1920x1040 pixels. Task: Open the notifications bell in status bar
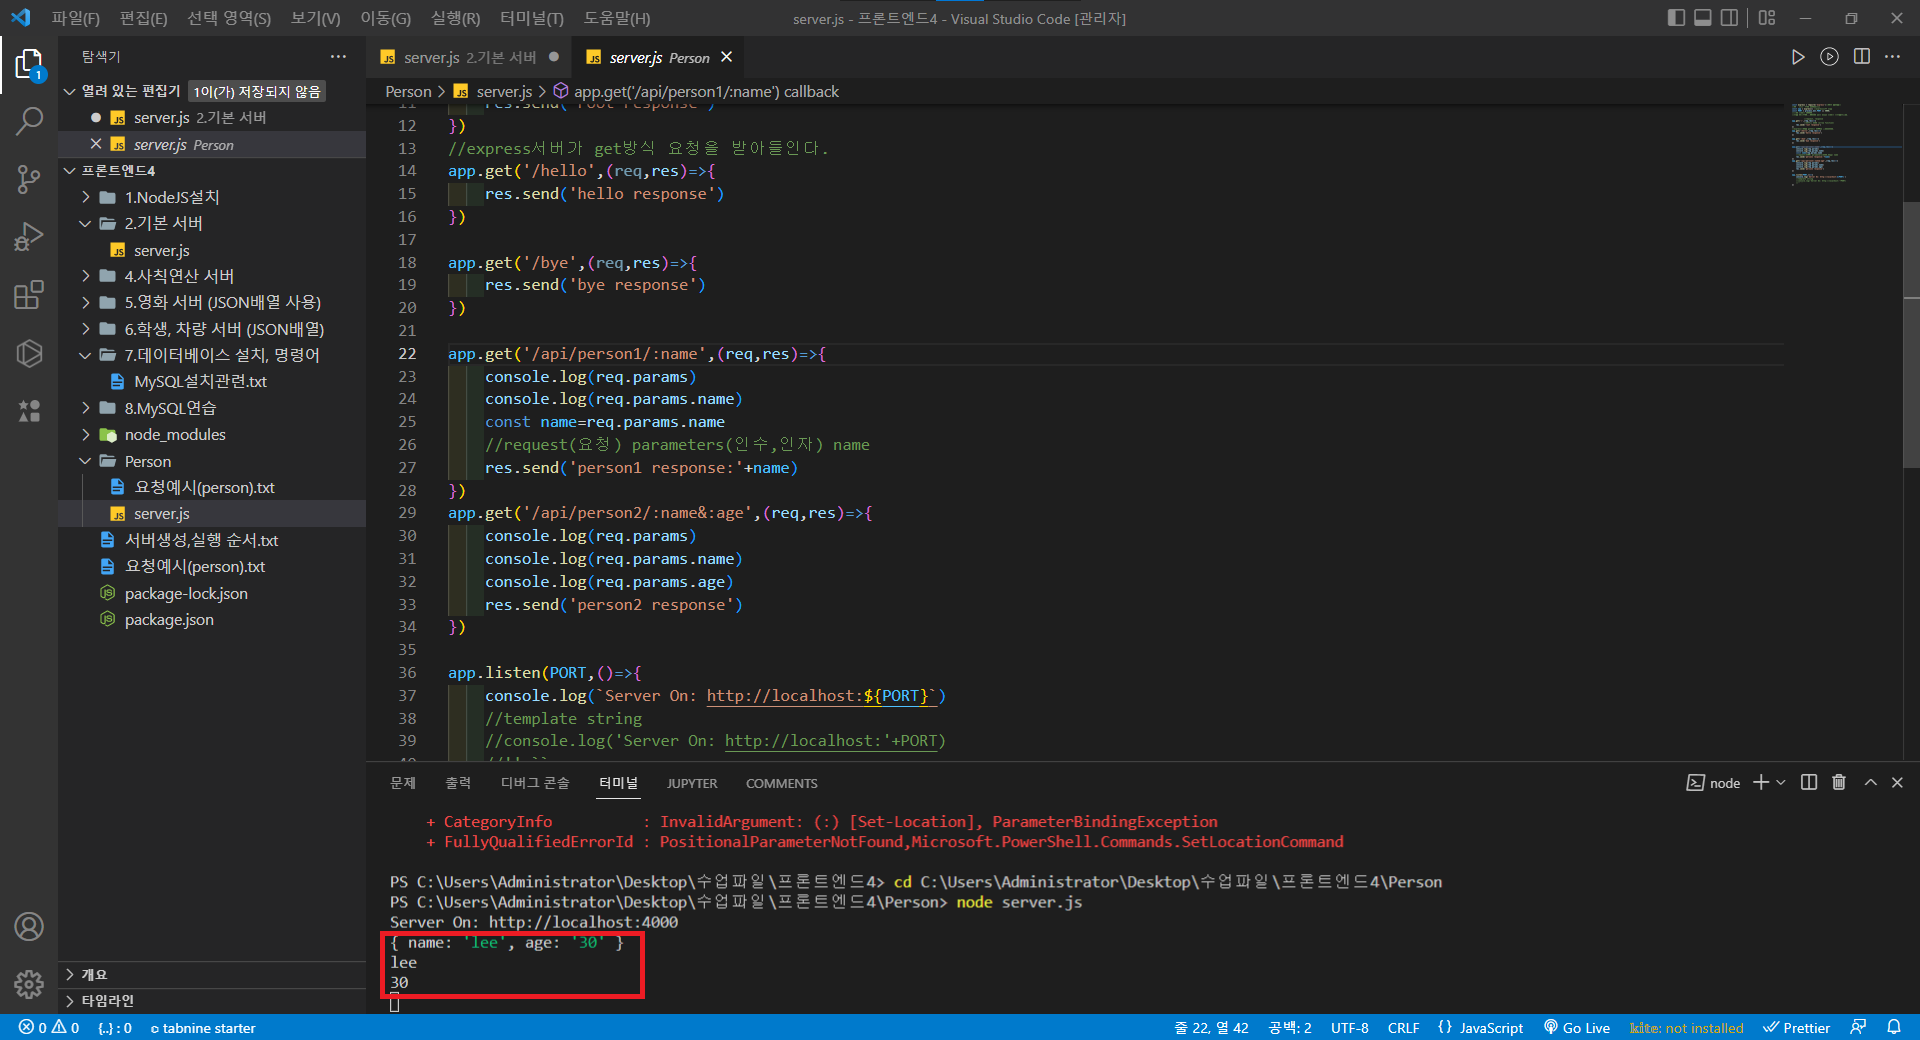[1894, 1027]
